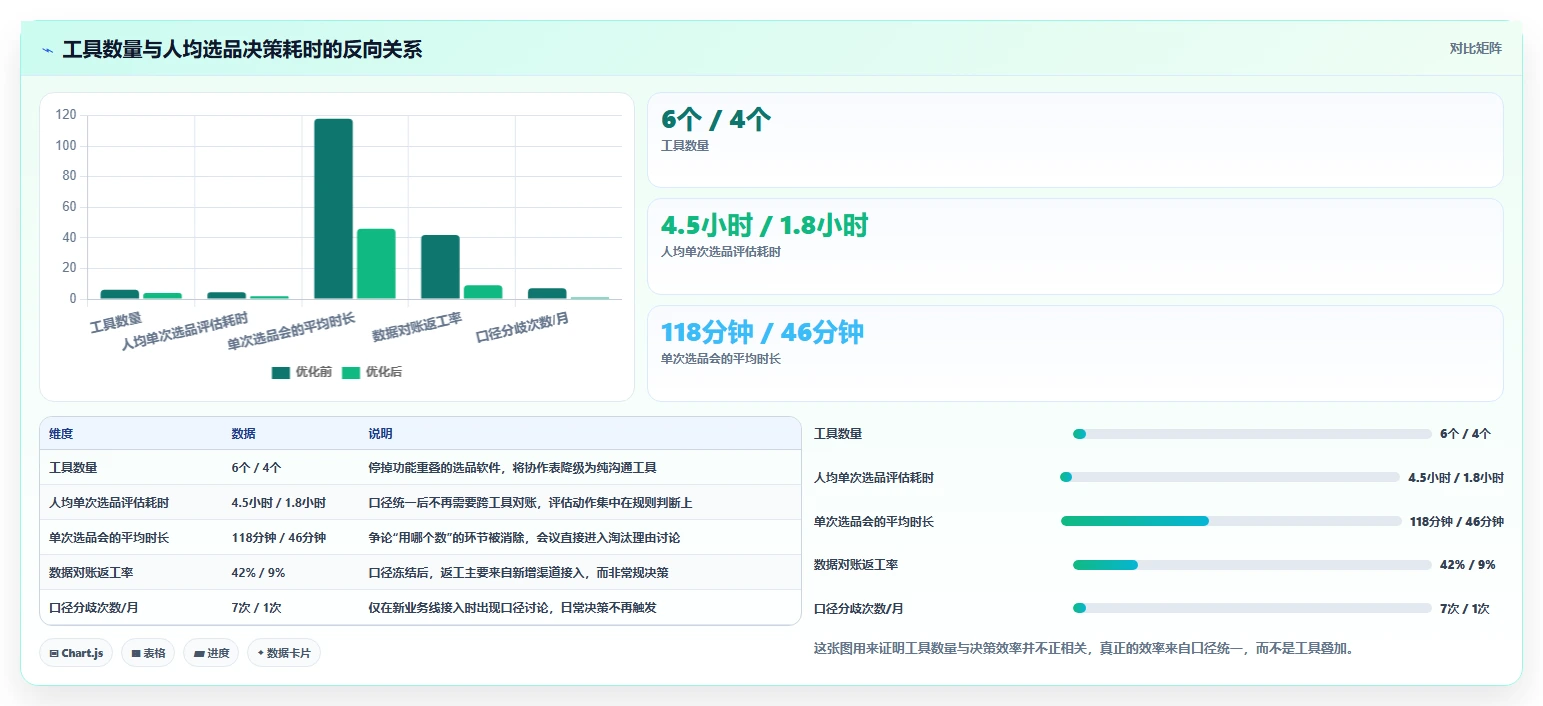Click the 进度 chip
This screenshot has width=1543, height=706.
pos(211,653)
